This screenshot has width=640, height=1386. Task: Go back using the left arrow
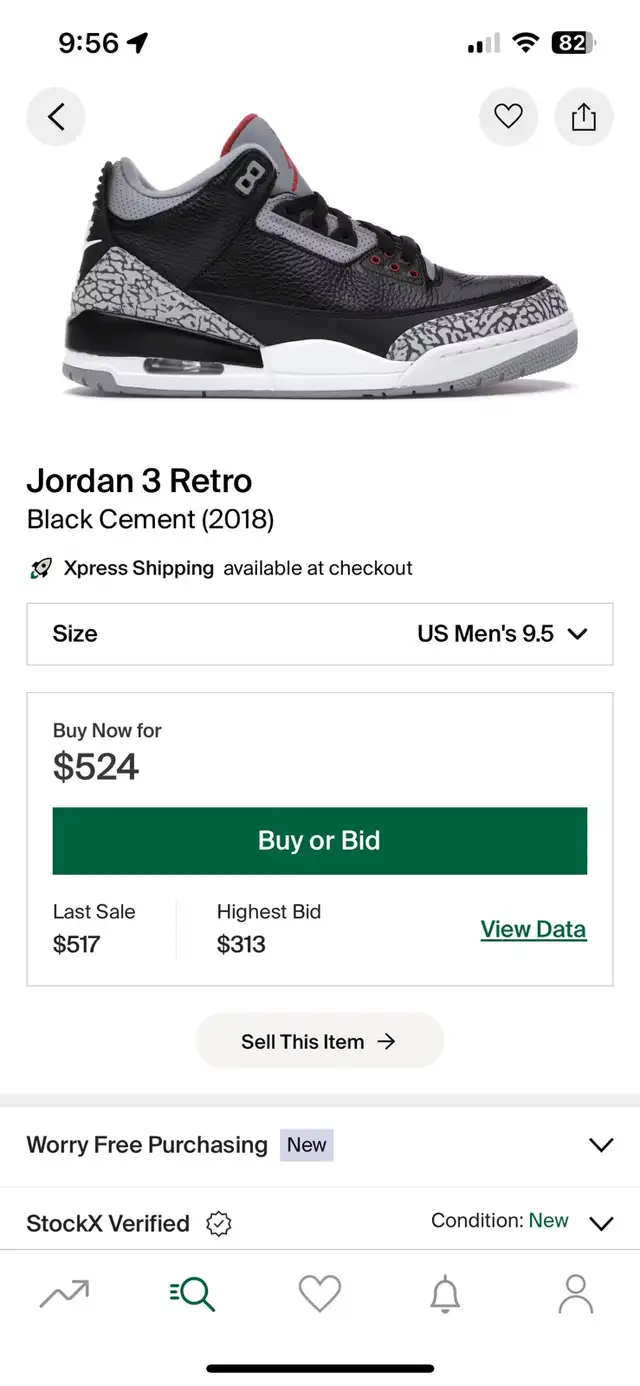pyautogui.click(x=56, y=116)
